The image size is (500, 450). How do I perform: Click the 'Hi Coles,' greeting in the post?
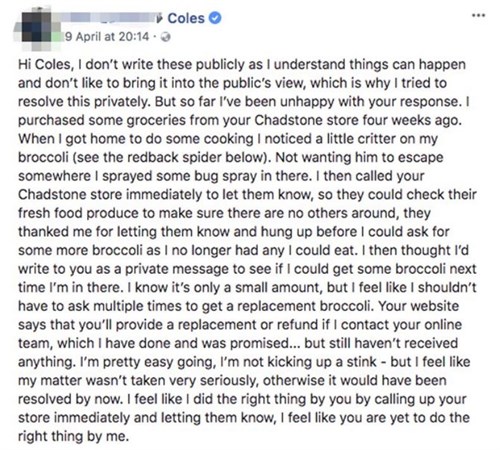(x=45, y=65)
